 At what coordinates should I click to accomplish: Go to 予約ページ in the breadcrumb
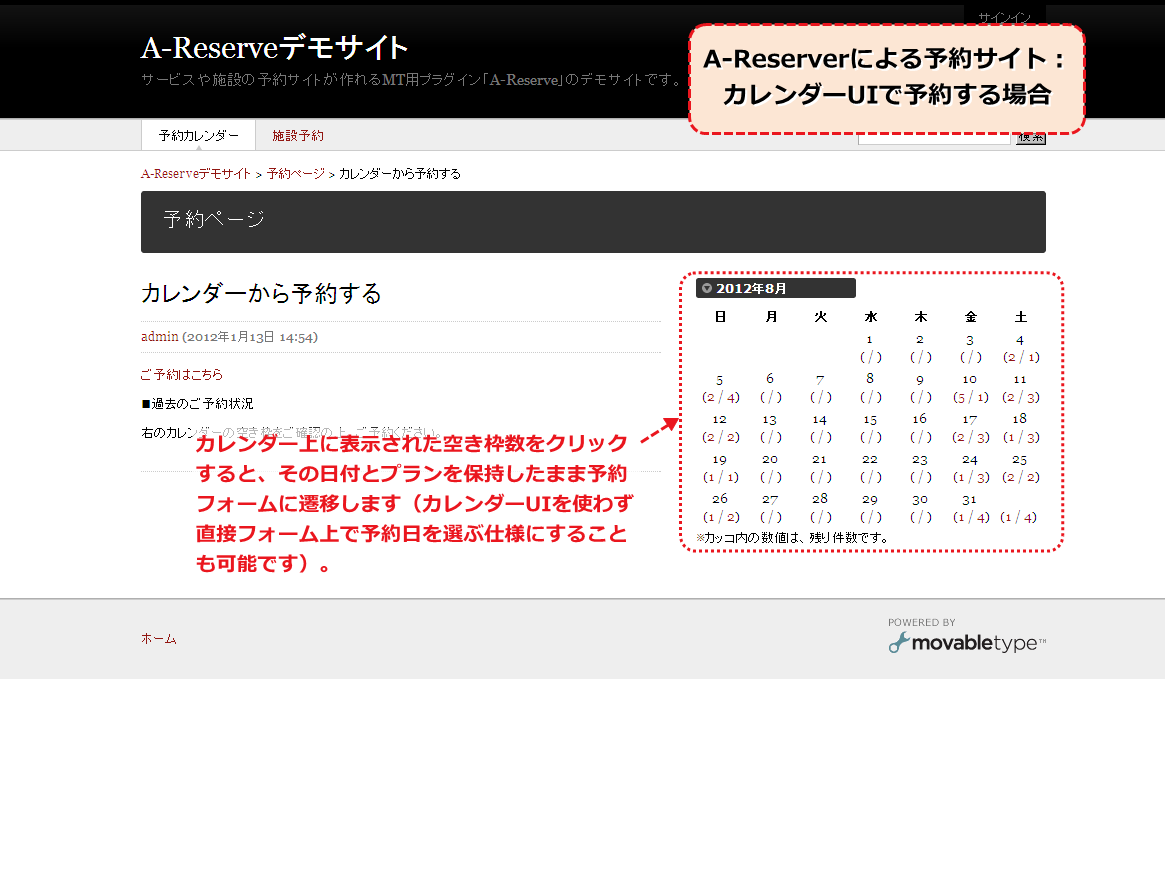295,174
